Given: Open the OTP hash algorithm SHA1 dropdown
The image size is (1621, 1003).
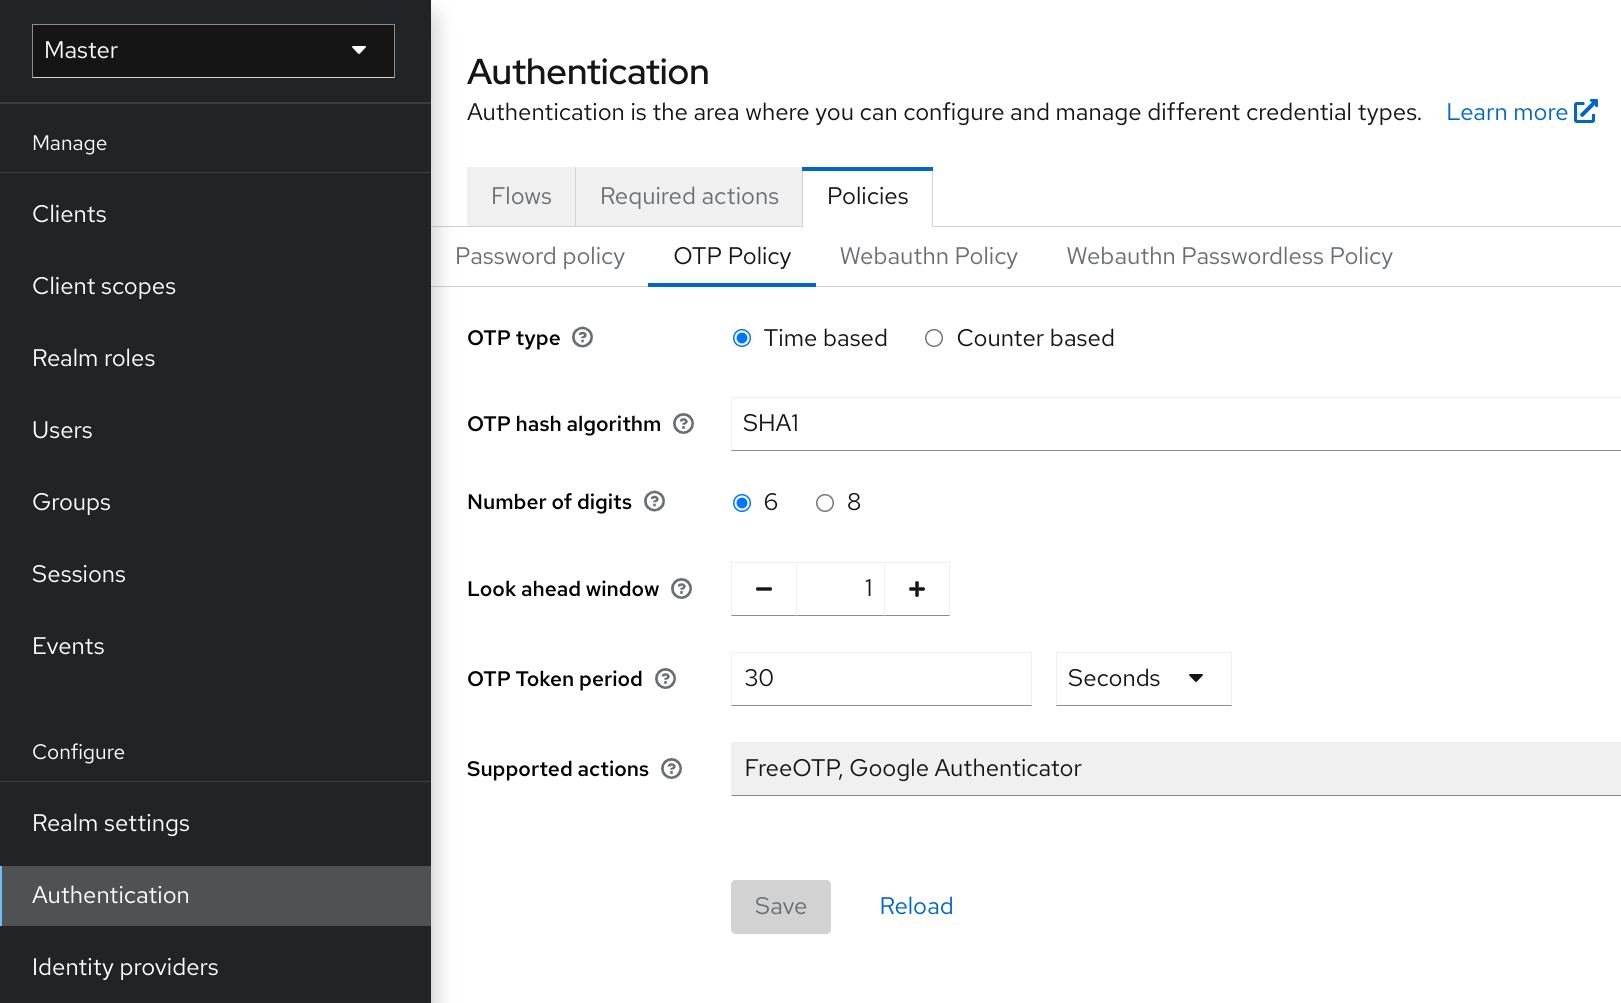Looking at the screenshot, I should tap(1176, 424).
